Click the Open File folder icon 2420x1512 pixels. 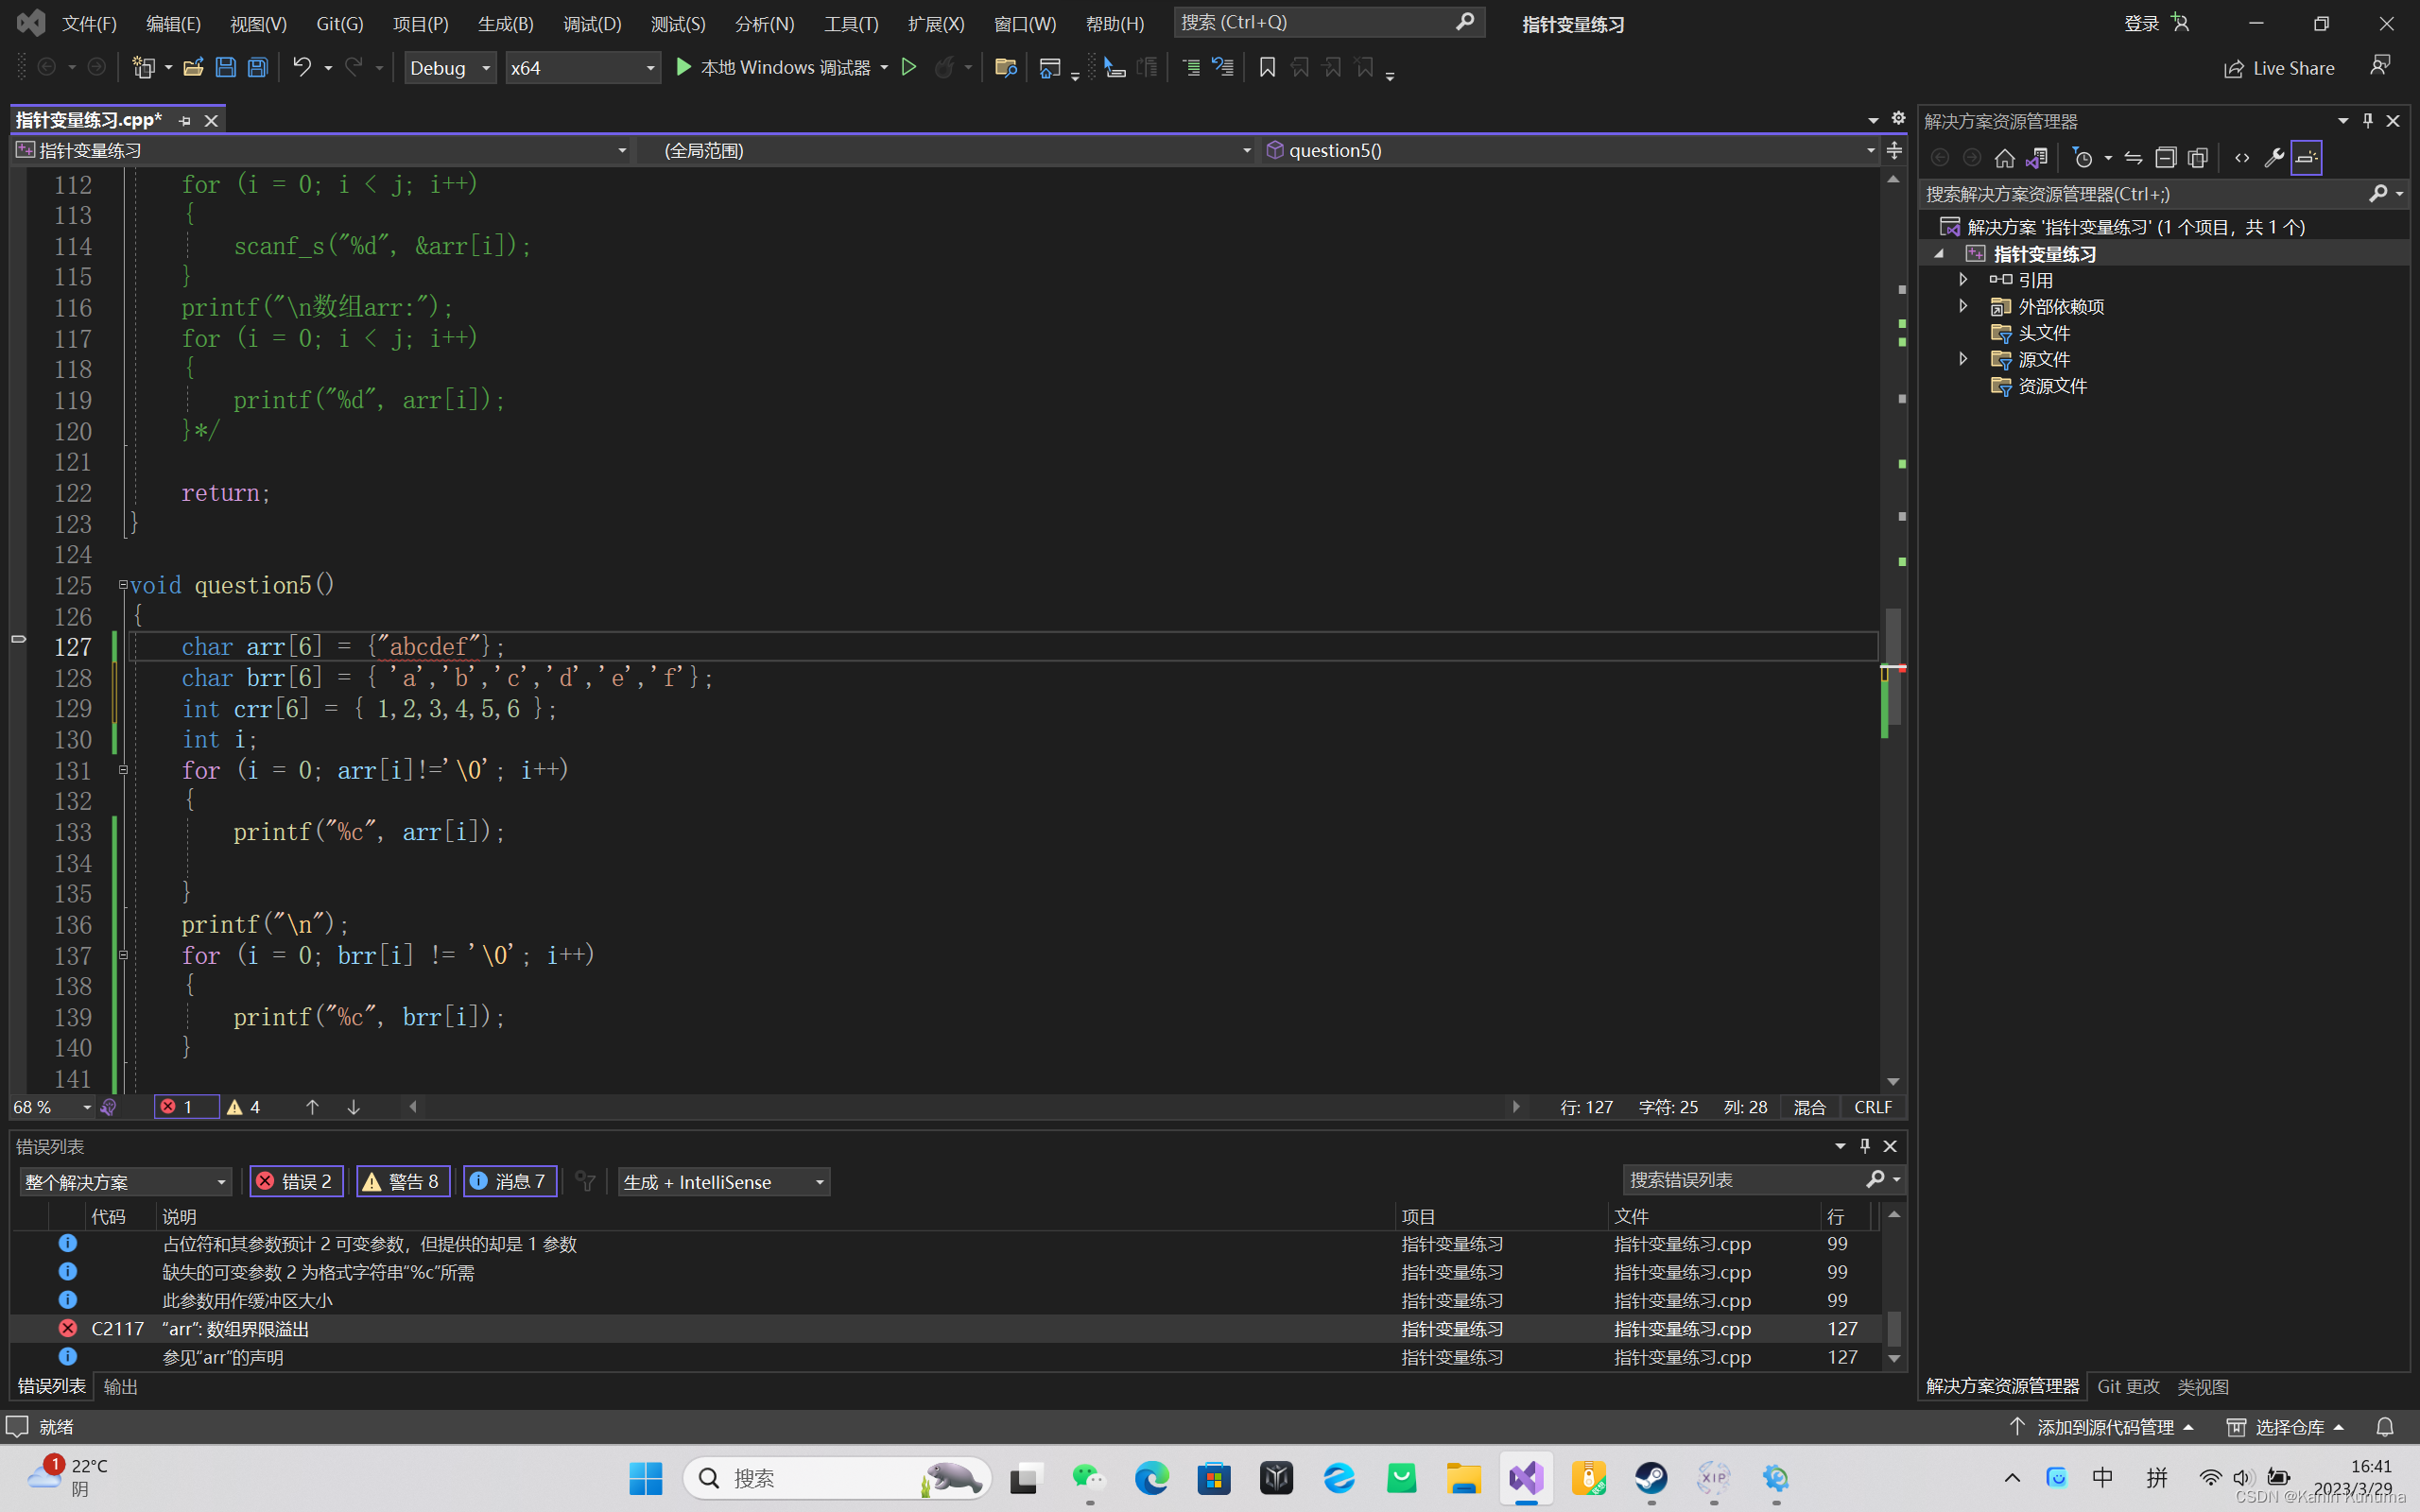coord(193,67)
